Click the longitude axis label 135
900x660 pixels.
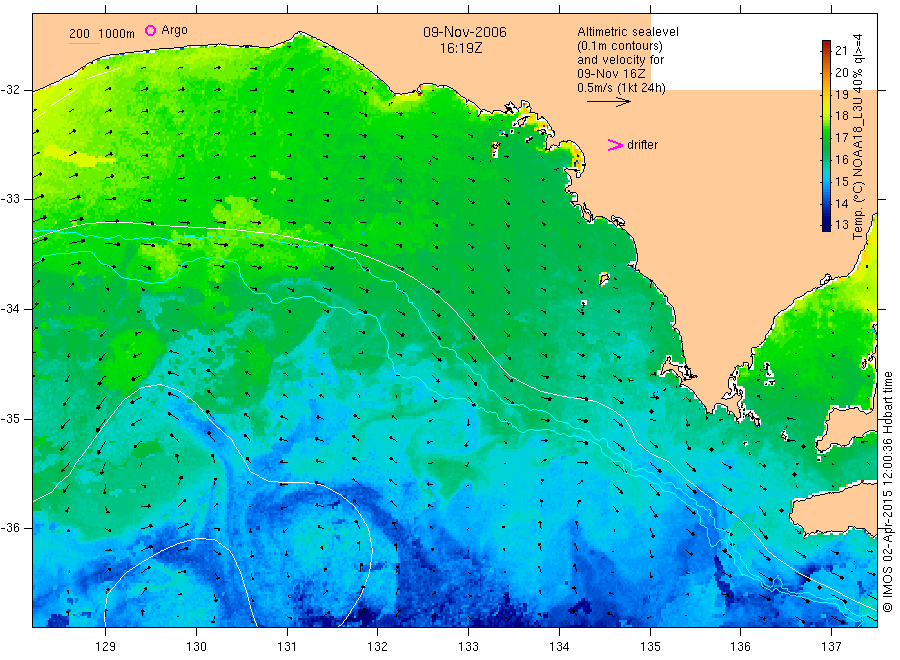pos(650,647)
